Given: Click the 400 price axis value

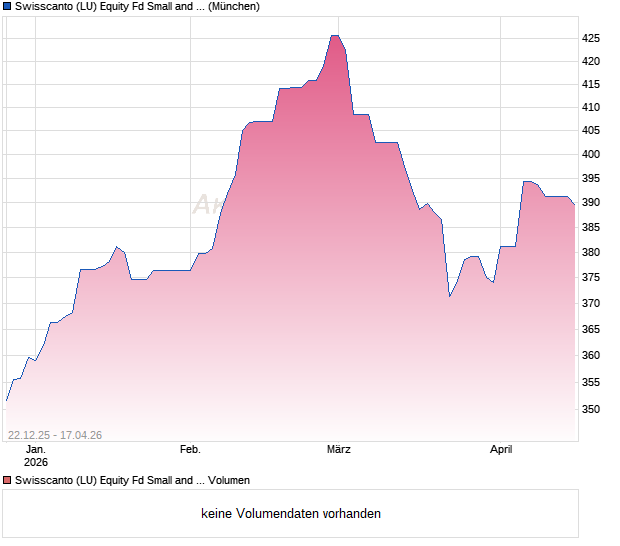Looking at the screenshot, I should point(591,154).
